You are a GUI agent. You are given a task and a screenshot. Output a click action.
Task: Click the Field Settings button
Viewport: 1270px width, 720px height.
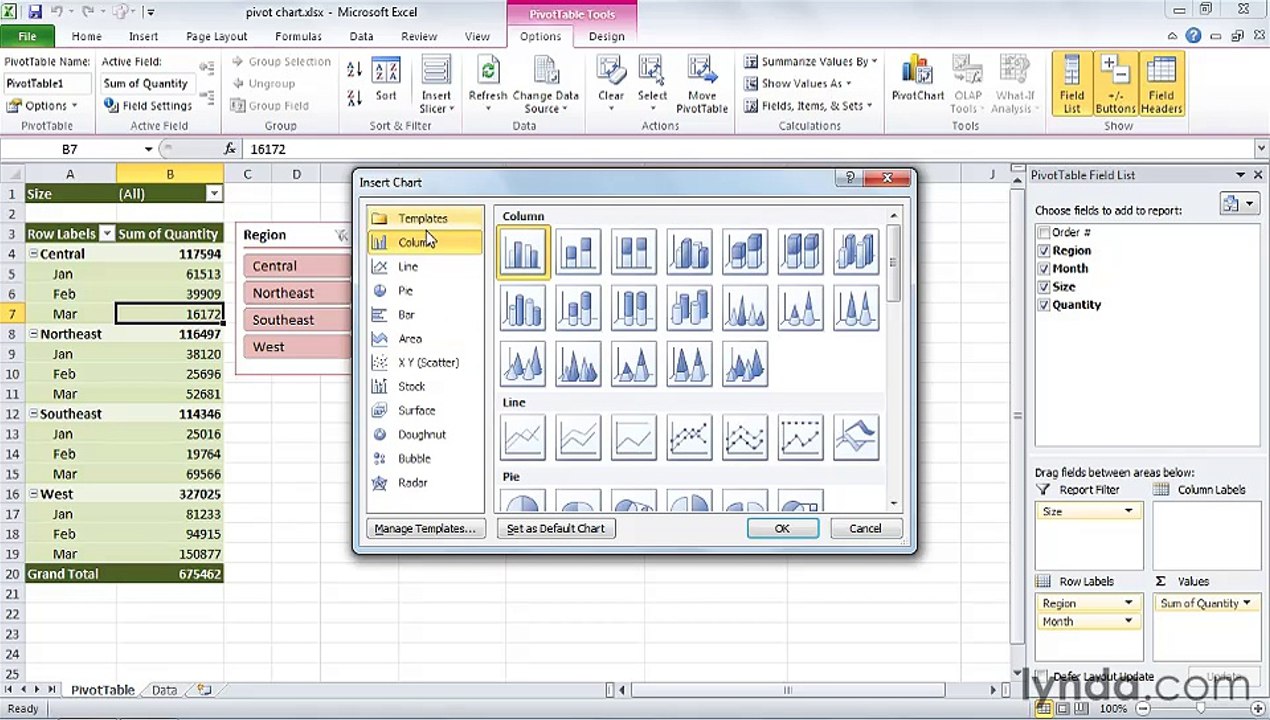click(x=148, y=105)
